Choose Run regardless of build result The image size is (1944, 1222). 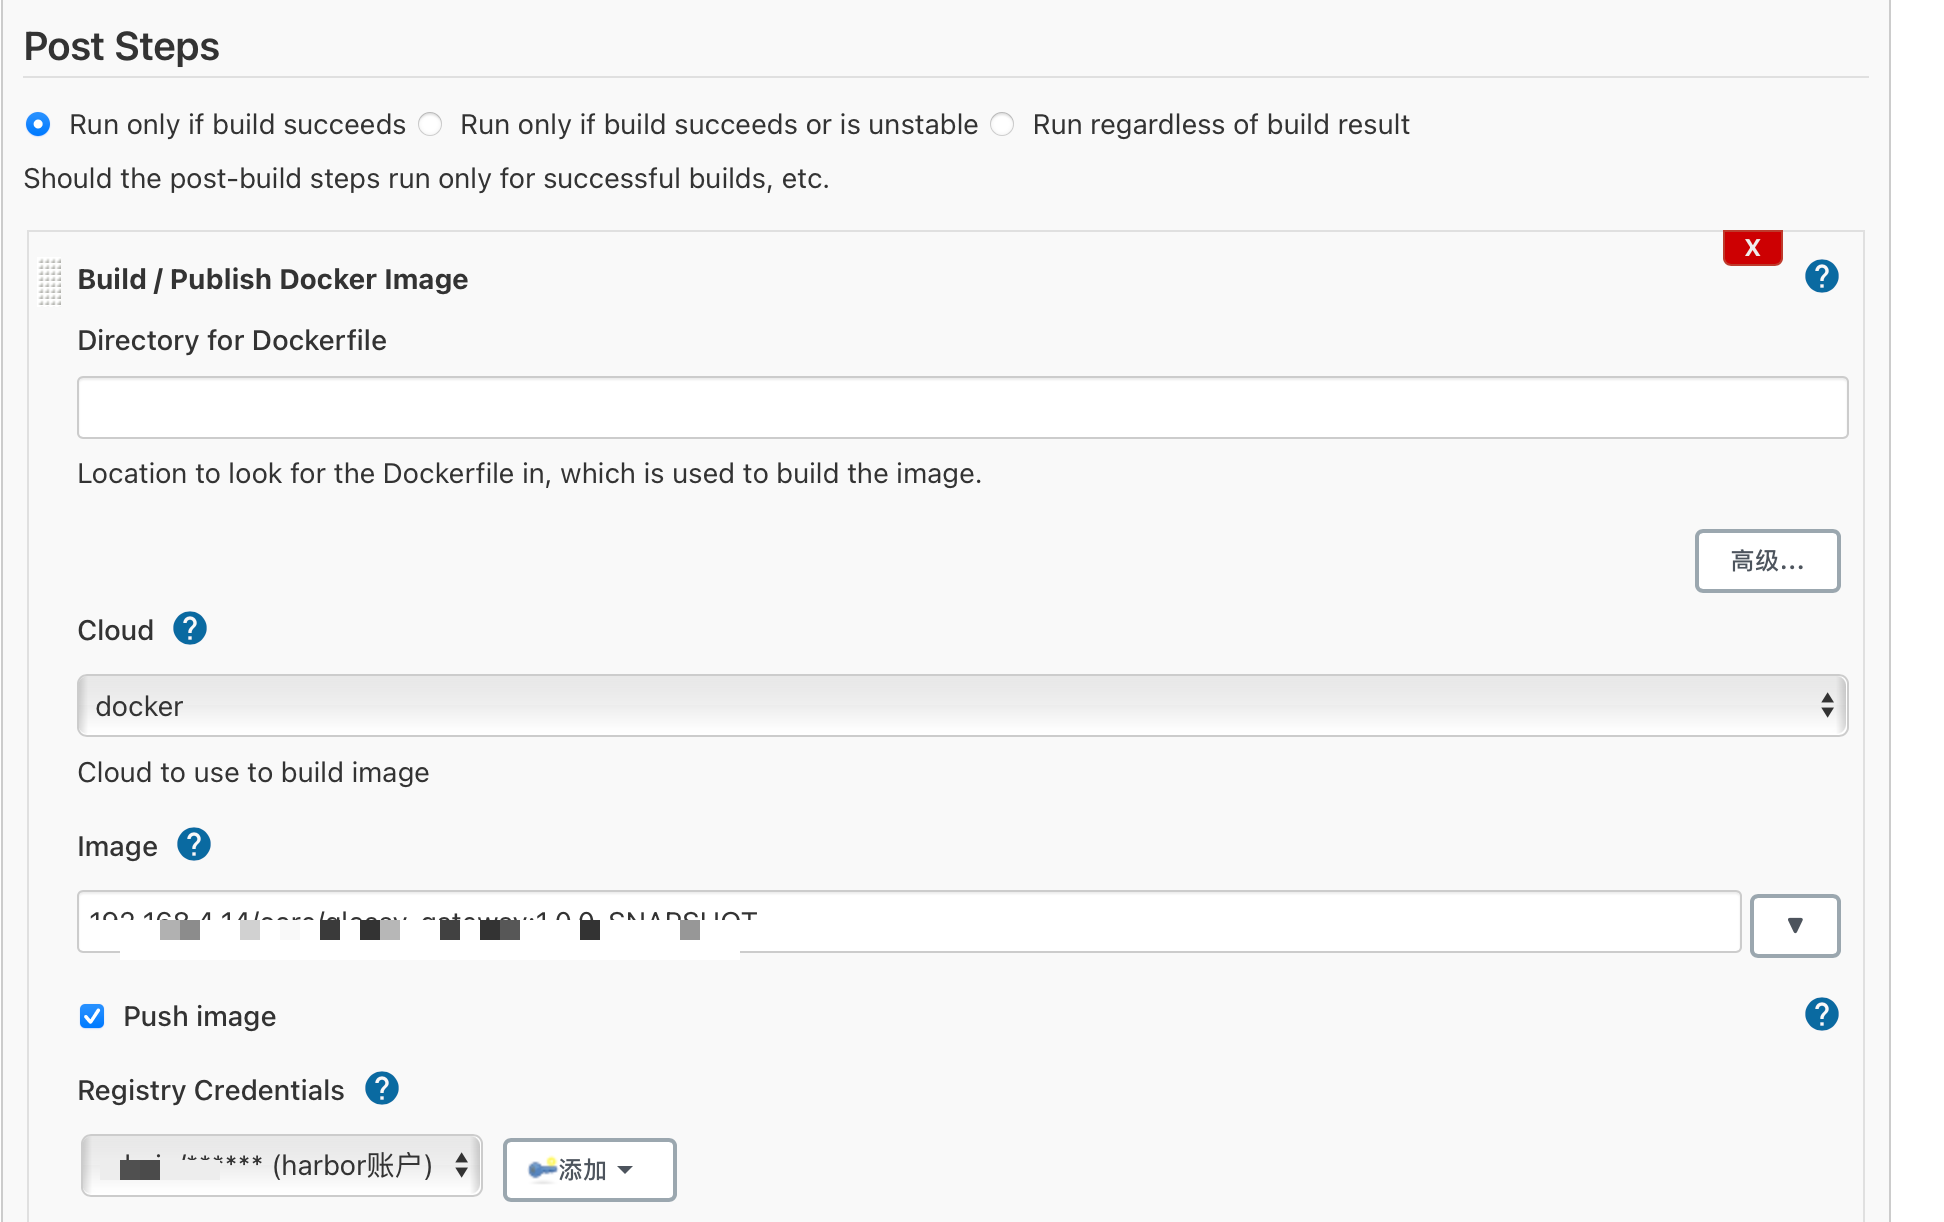coord(1002,125)
